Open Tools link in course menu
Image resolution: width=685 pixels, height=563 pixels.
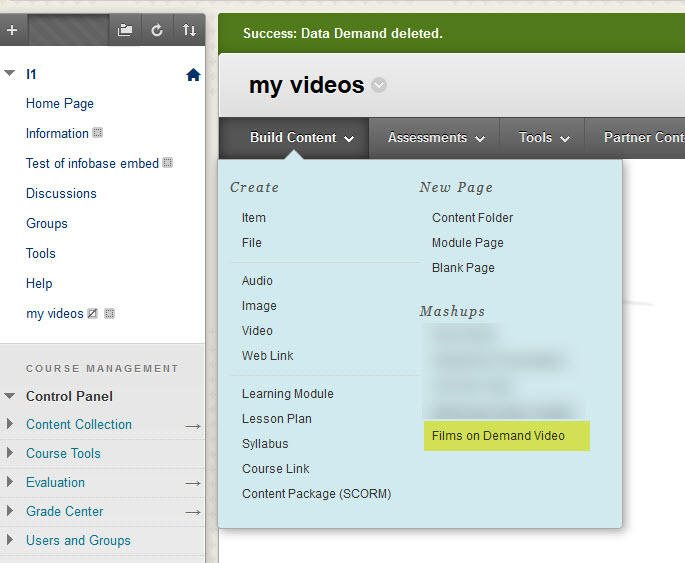(41, 253)
